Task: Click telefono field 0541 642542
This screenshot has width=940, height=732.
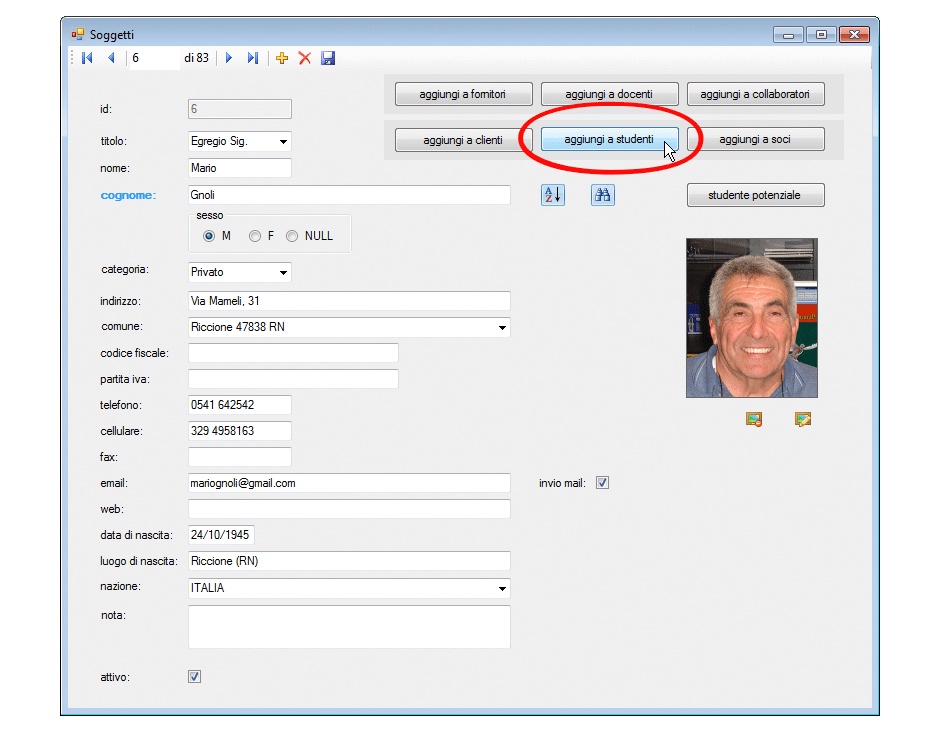Action: click(x=240, y=405)
